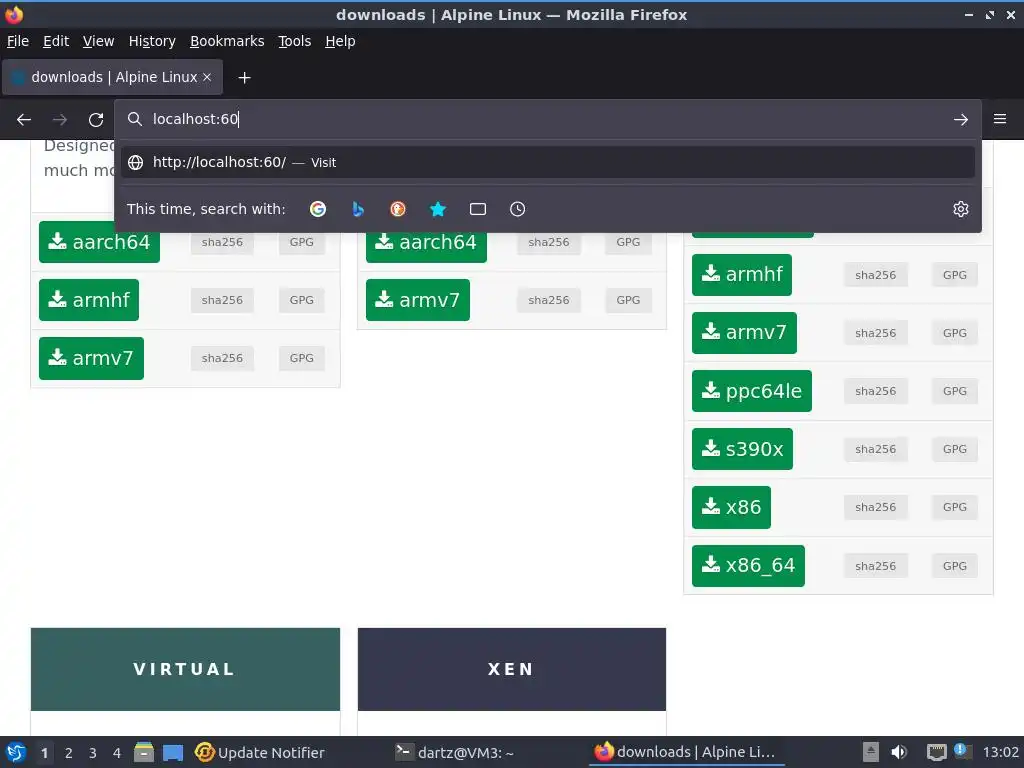Switch to workspace 2
The height and width of the screenshot is (768, 1024).
(x=69, y=753)
